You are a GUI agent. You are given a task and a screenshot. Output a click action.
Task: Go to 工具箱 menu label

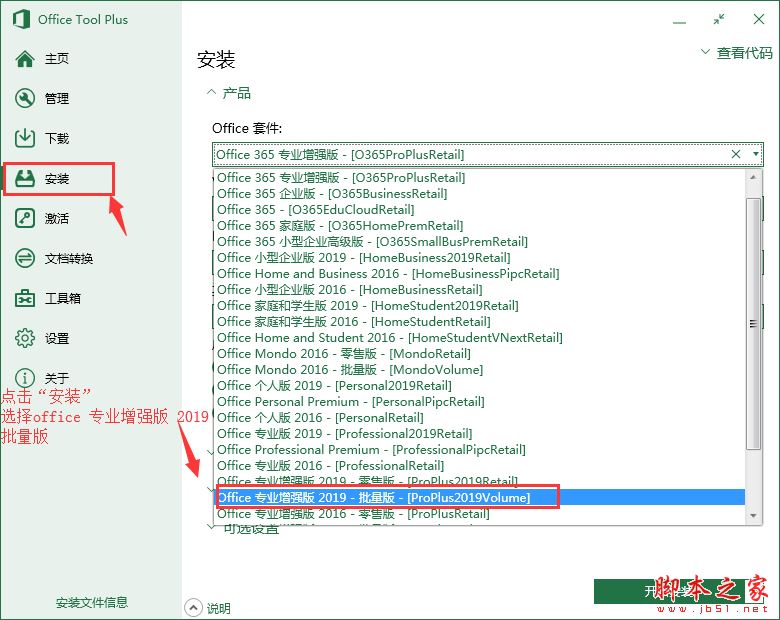pyautogui.click(x=63, y=299)
